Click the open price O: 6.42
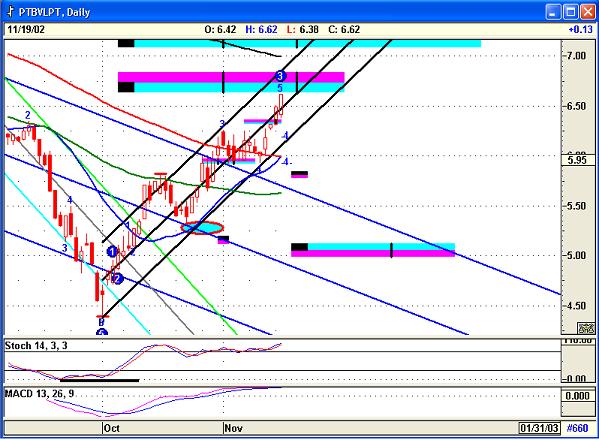 (220, 29)
